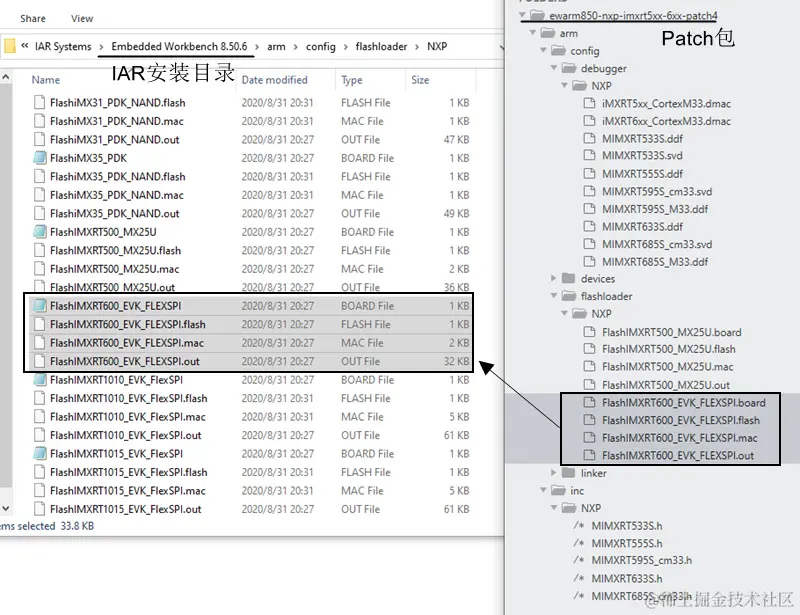Image resolution: width=800 pixels, height=615 pixels.
Task: Select FlashIMXRT500_MX25U.mac in Explorer list
Action: click(114, 269)
